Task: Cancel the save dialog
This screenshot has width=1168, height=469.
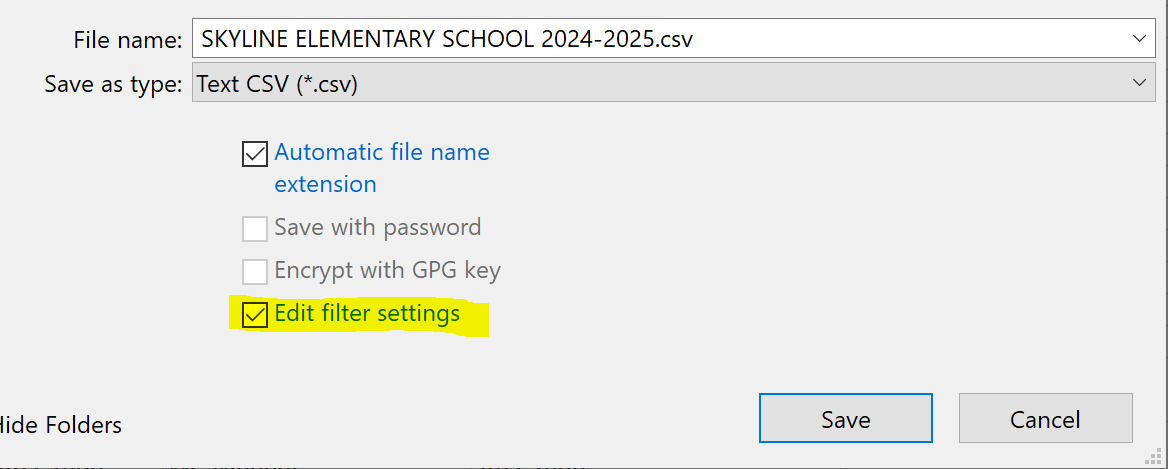Action: pyautogui.click(x=1045, y=418)
